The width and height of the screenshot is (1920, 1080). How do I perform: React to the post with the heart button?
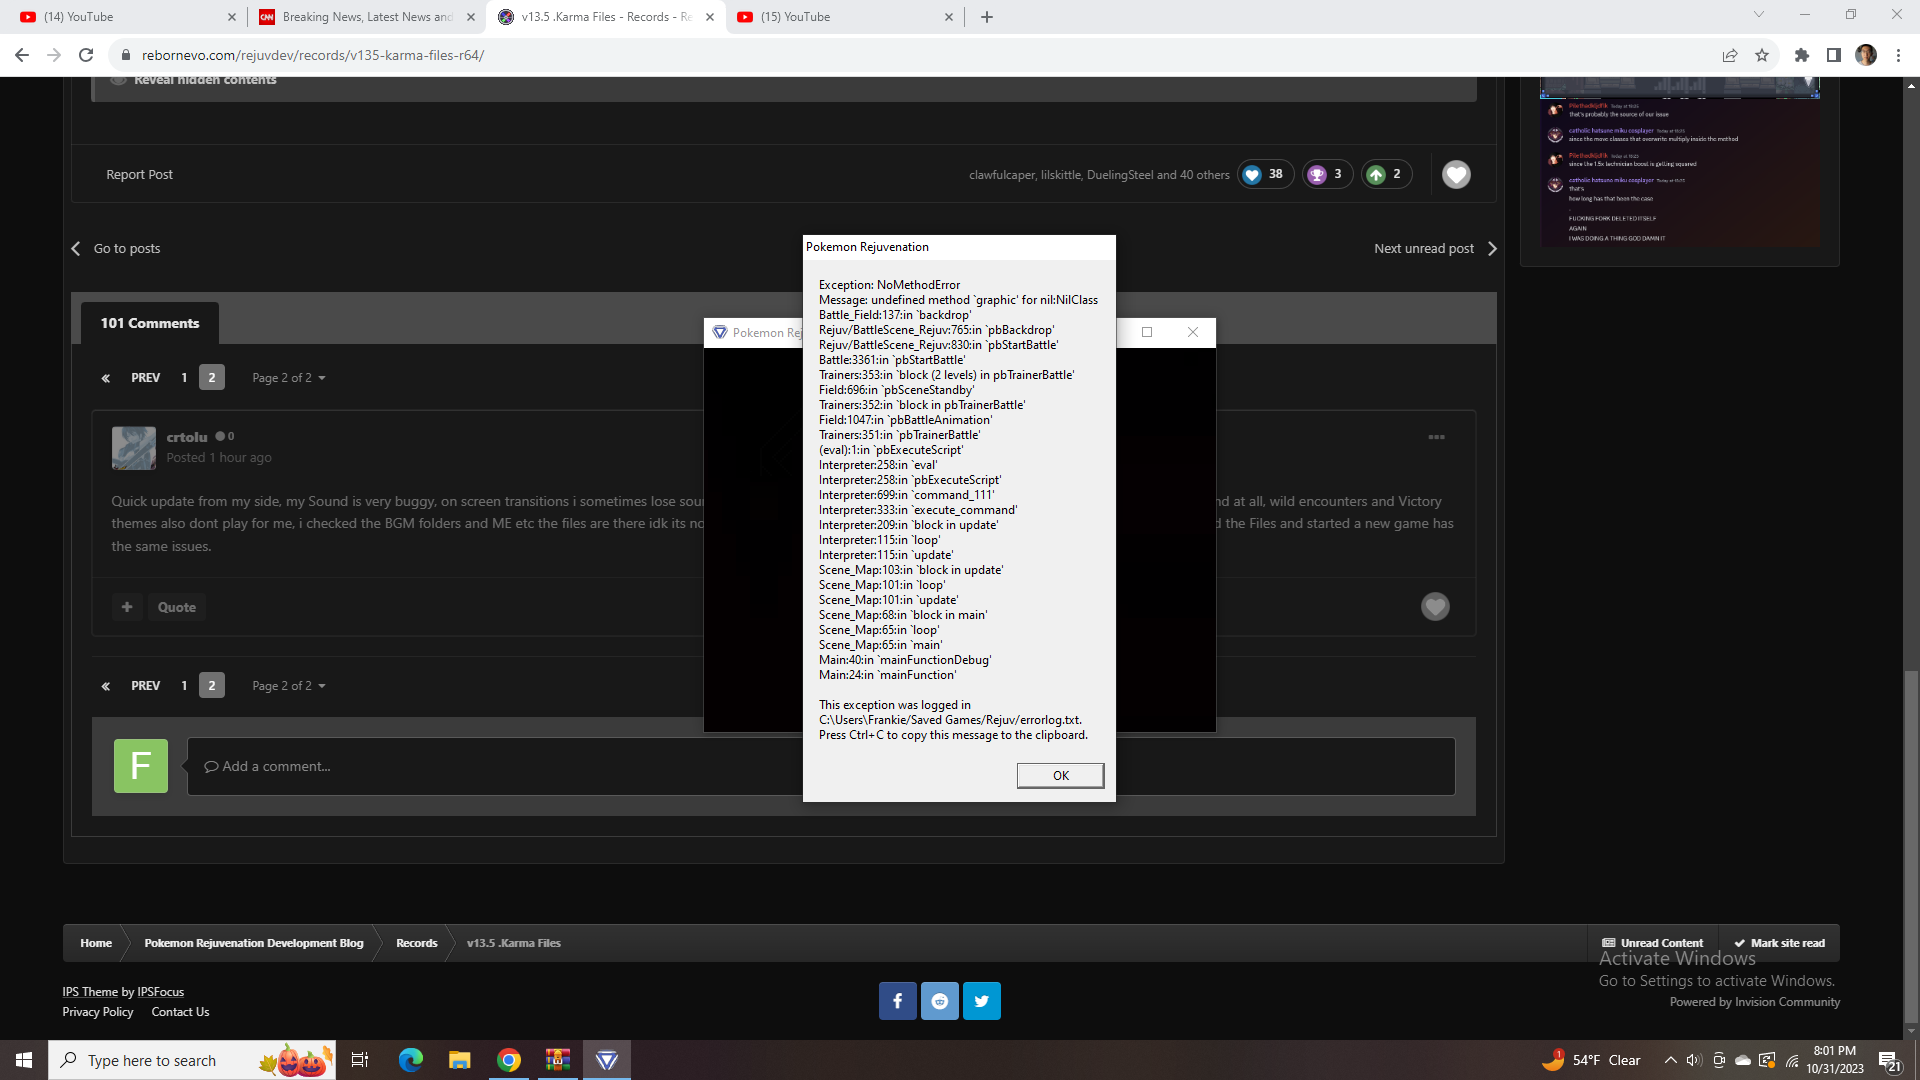tap(1456, 174)
